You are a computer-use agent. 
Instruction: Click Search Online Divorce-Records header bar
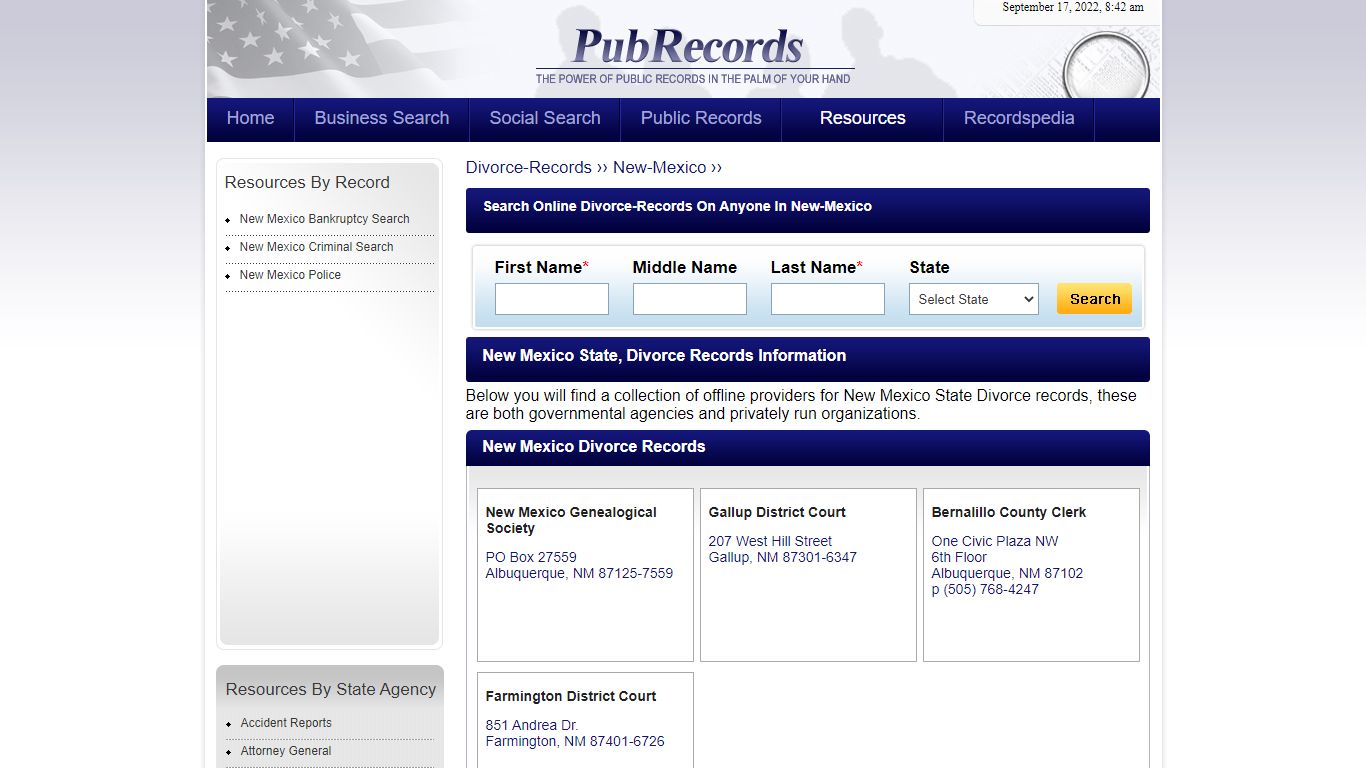pyautogui.click(x=808, y=208)
